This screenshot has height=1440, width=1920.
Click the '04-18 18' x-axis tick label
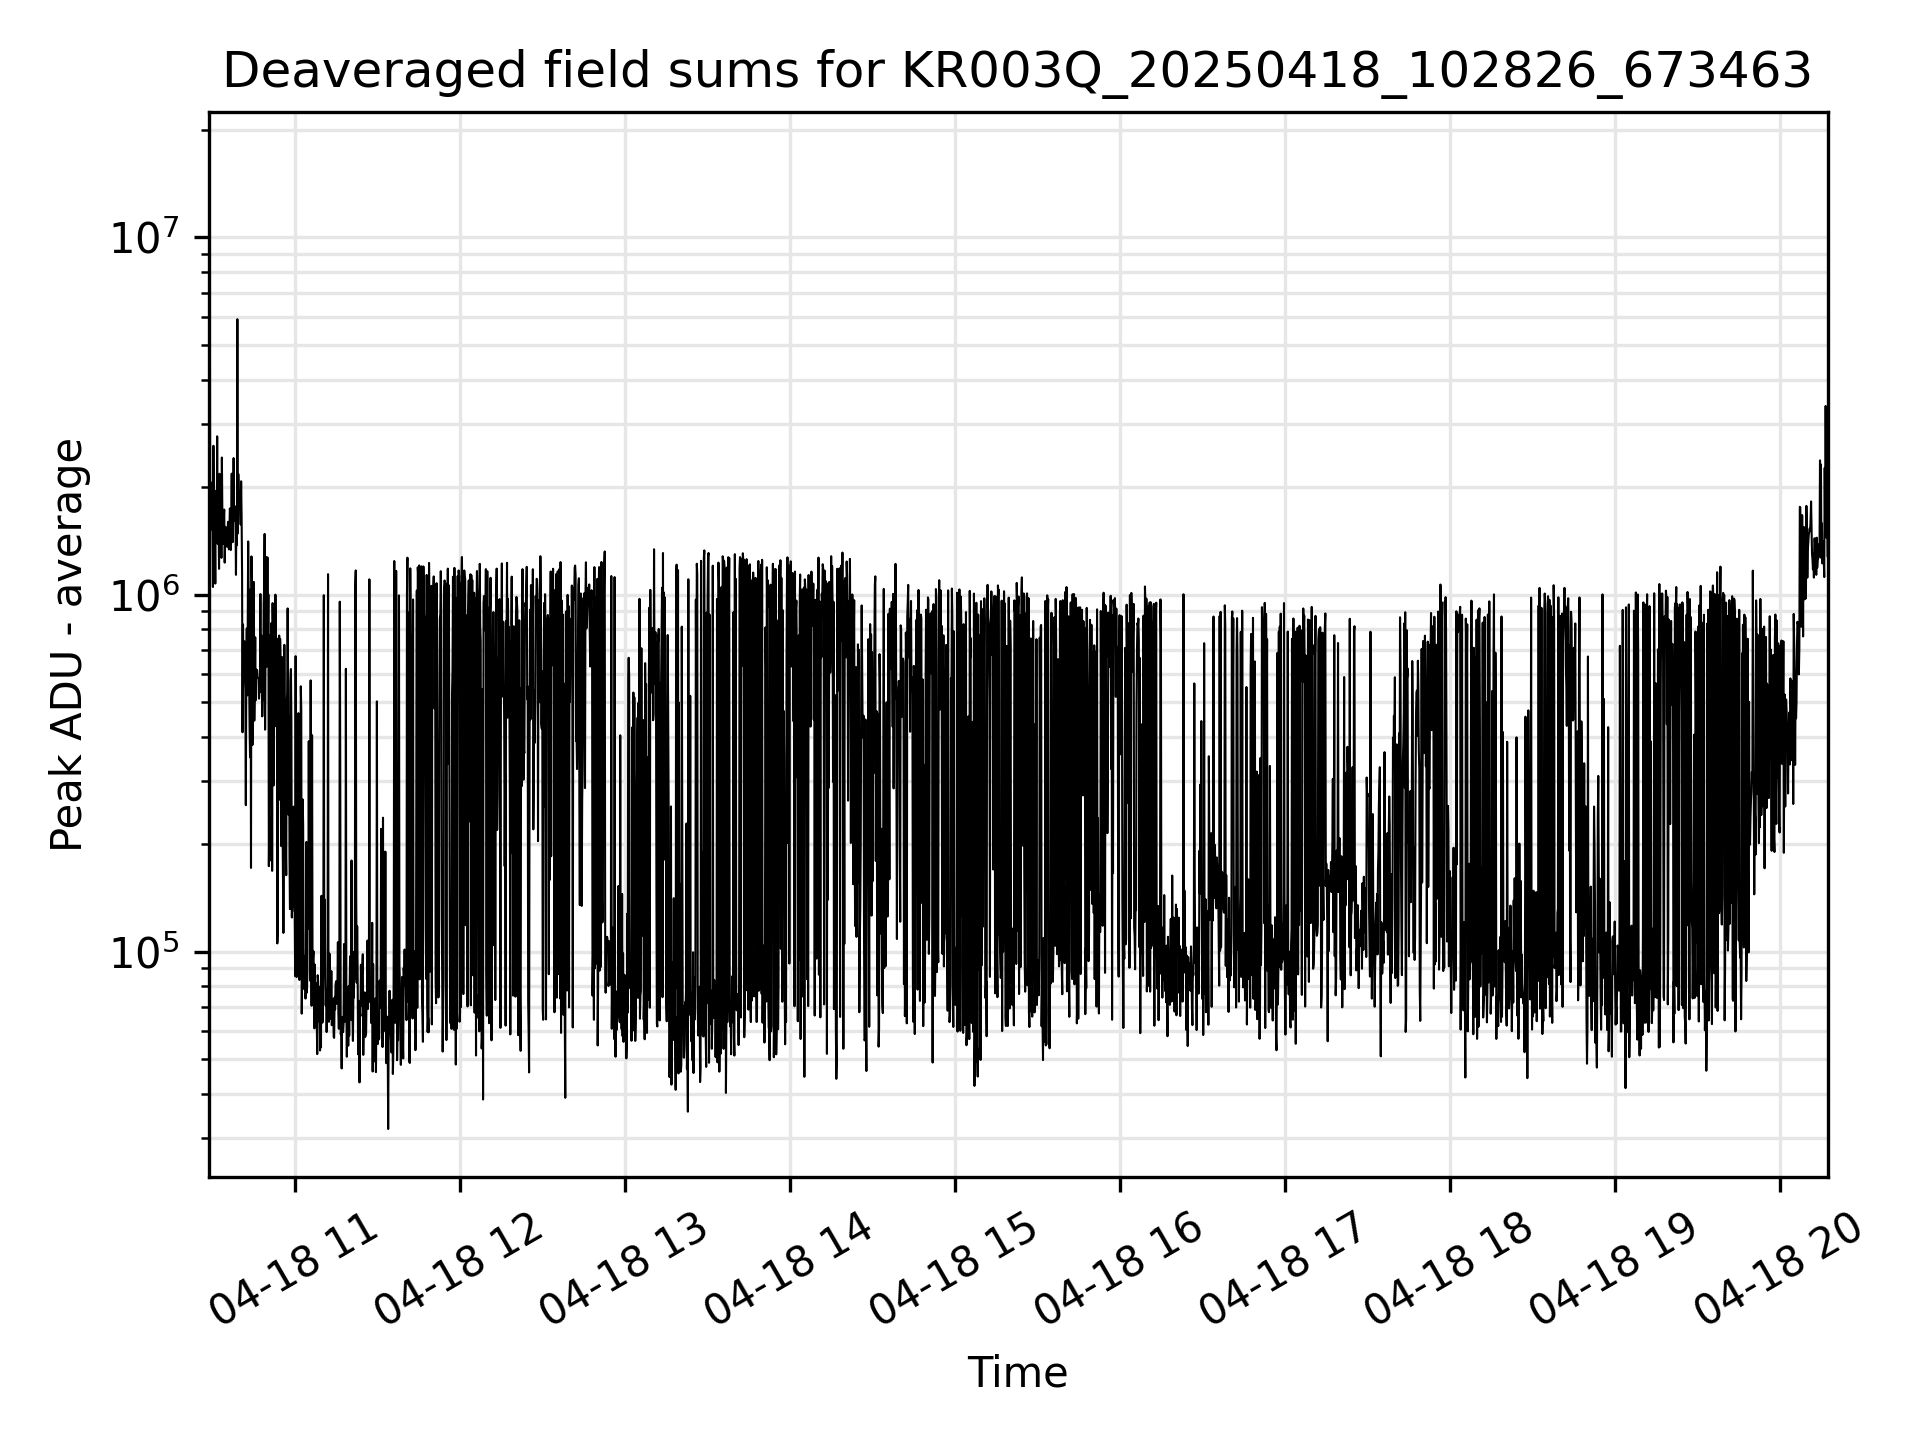tap(1449, 1270)
